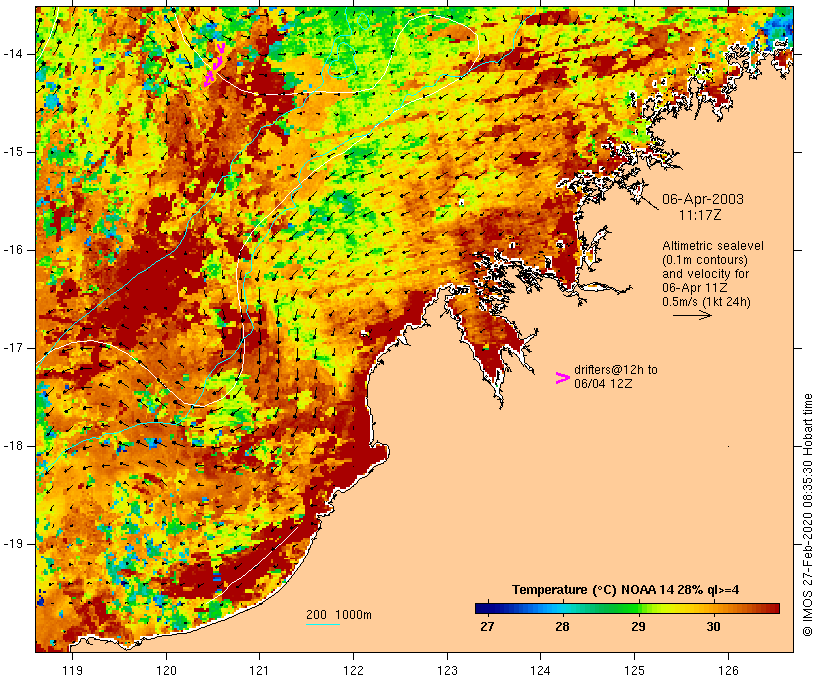Screen dimensions: 820x680
Task: Click the "Temperature (°C) NOAA 14 28% ql>=4" title
Action: pyautogui.click(x=625, y=590)
